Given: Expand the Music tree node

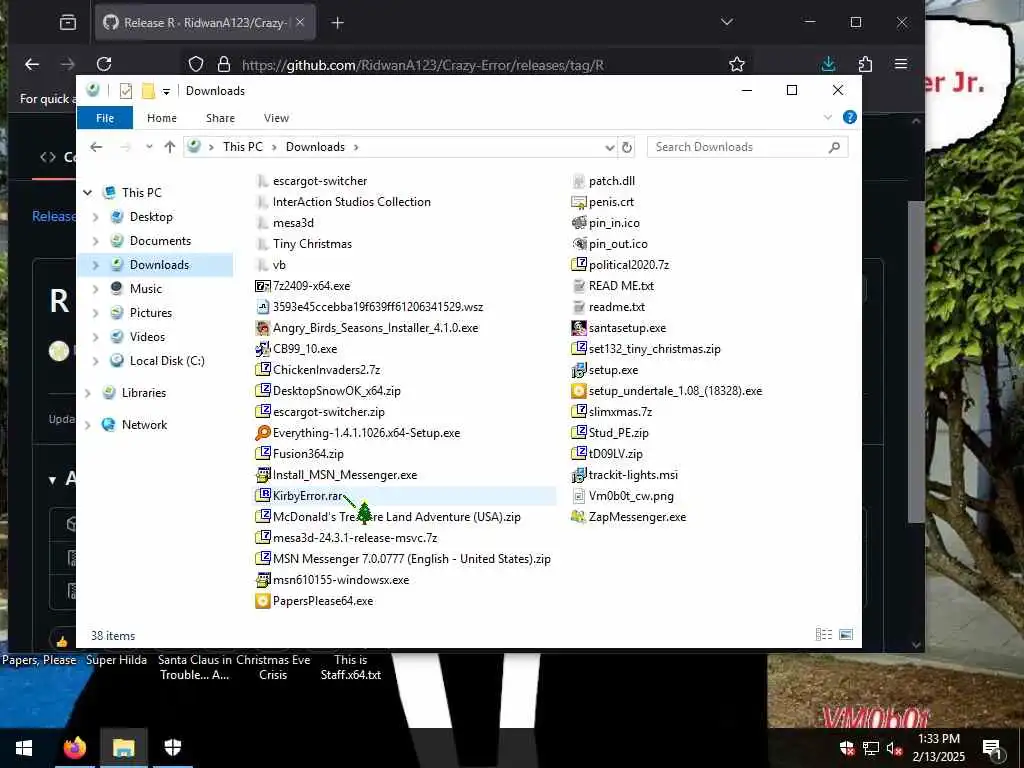Looking at the screenshot, I should (x=95, y=289).
